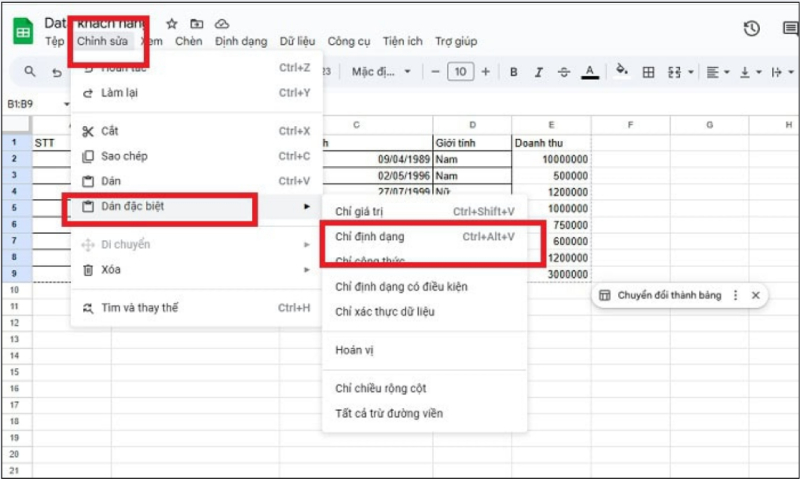Open horizontal align dropdown
The width and height of the screenshot is (800, 479).
(x=717, y=72)
